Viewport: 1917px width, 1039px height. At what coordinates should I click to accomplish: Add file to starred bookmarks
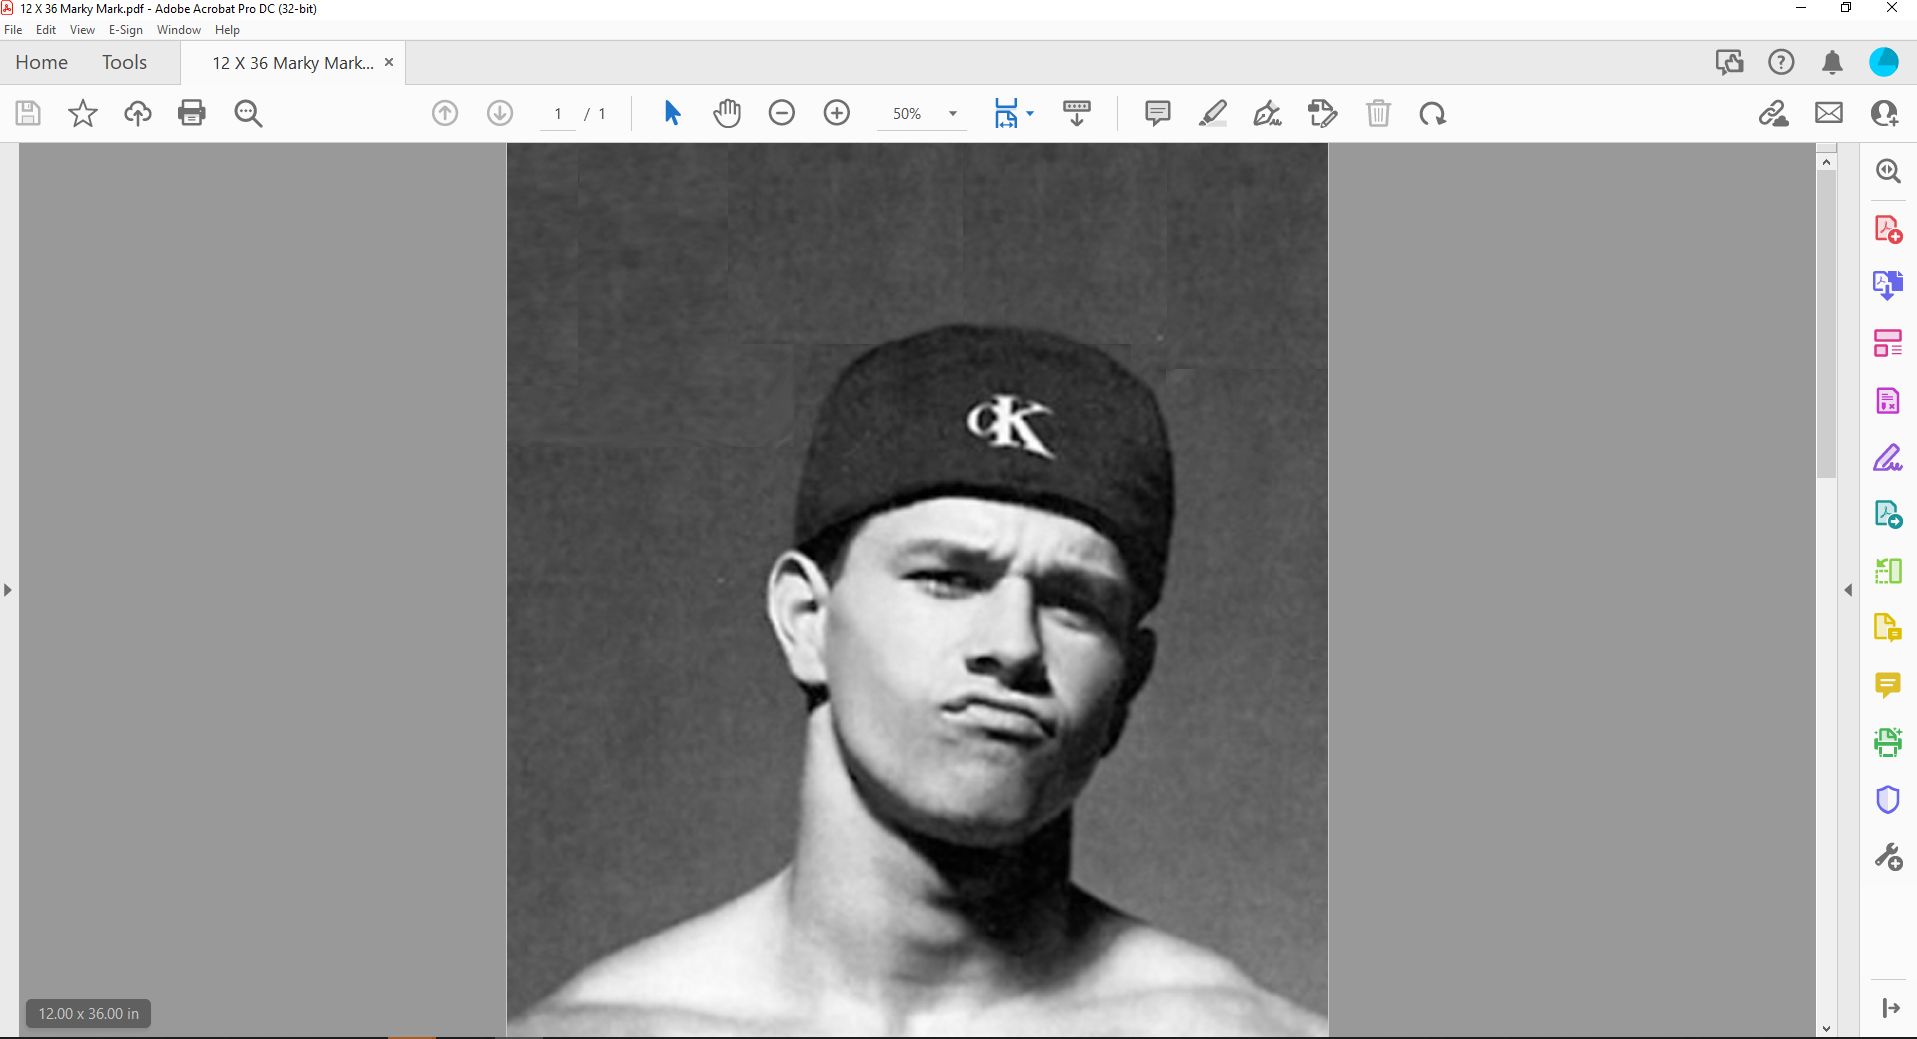point(83,113)
